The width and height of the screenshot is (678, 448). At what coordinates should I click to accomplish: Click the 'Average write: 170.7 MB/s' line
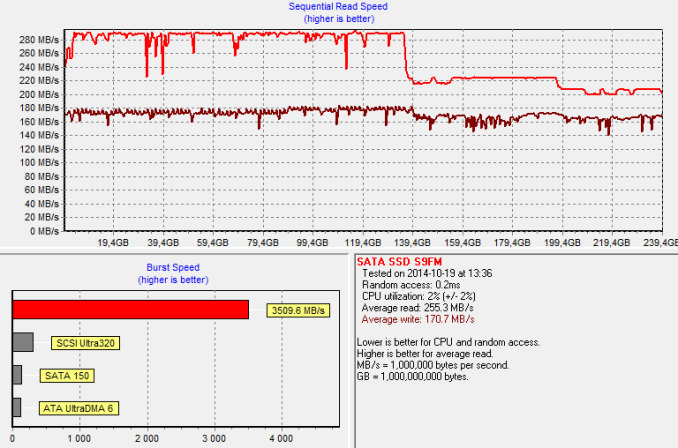(418, 320)
